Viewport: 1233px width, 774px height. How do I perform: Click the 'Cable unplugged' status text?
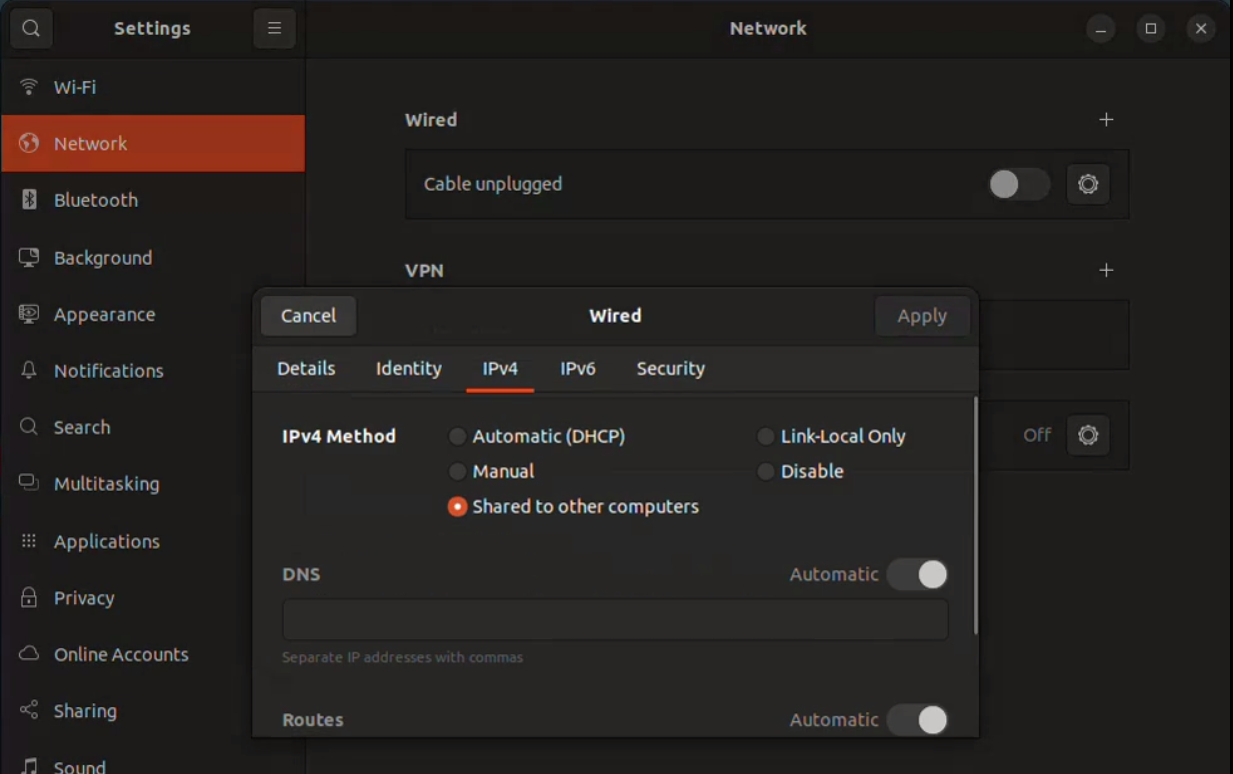(x=493, y=184)
